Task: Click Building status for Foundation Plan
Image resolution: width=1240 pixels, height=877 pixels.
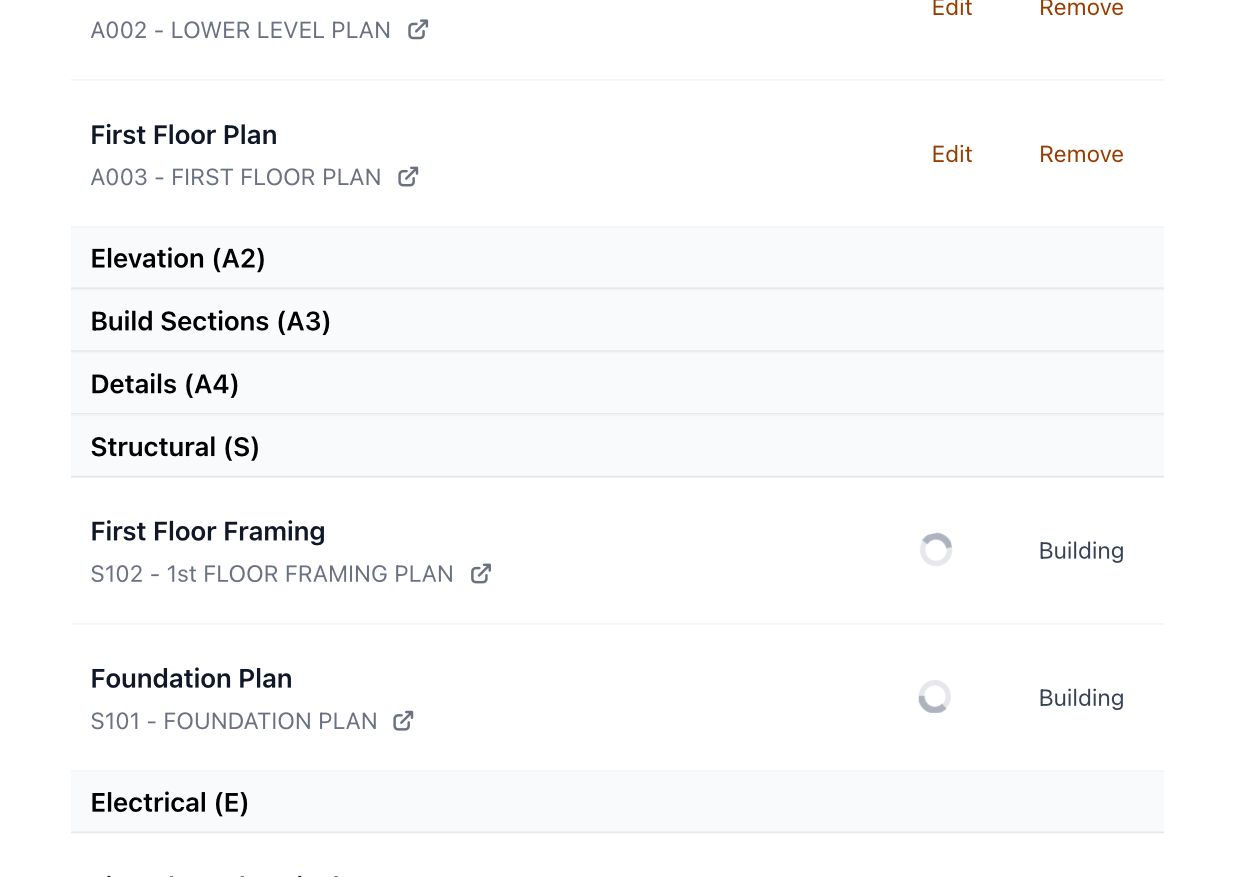Action: pos(1081,698)
